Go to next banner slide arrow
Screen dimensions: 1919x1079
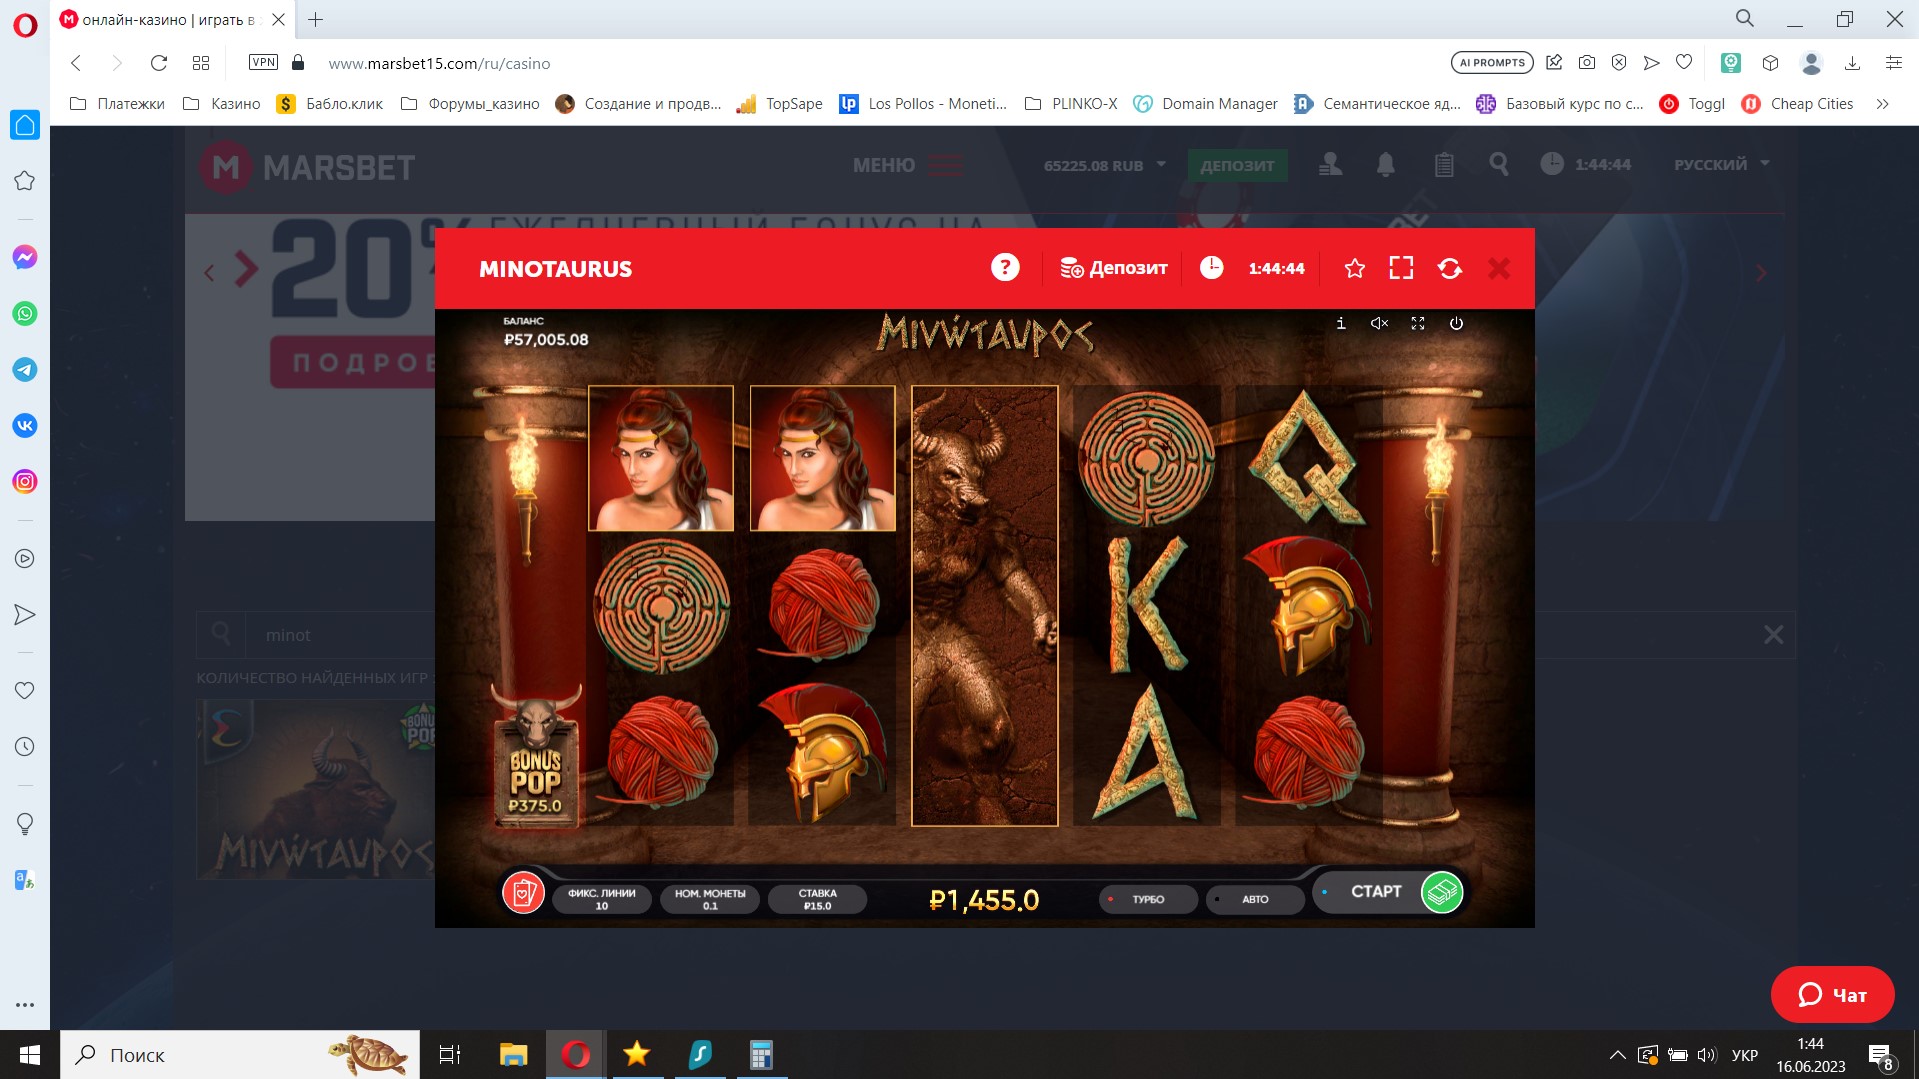click(x=1761, y=272)
